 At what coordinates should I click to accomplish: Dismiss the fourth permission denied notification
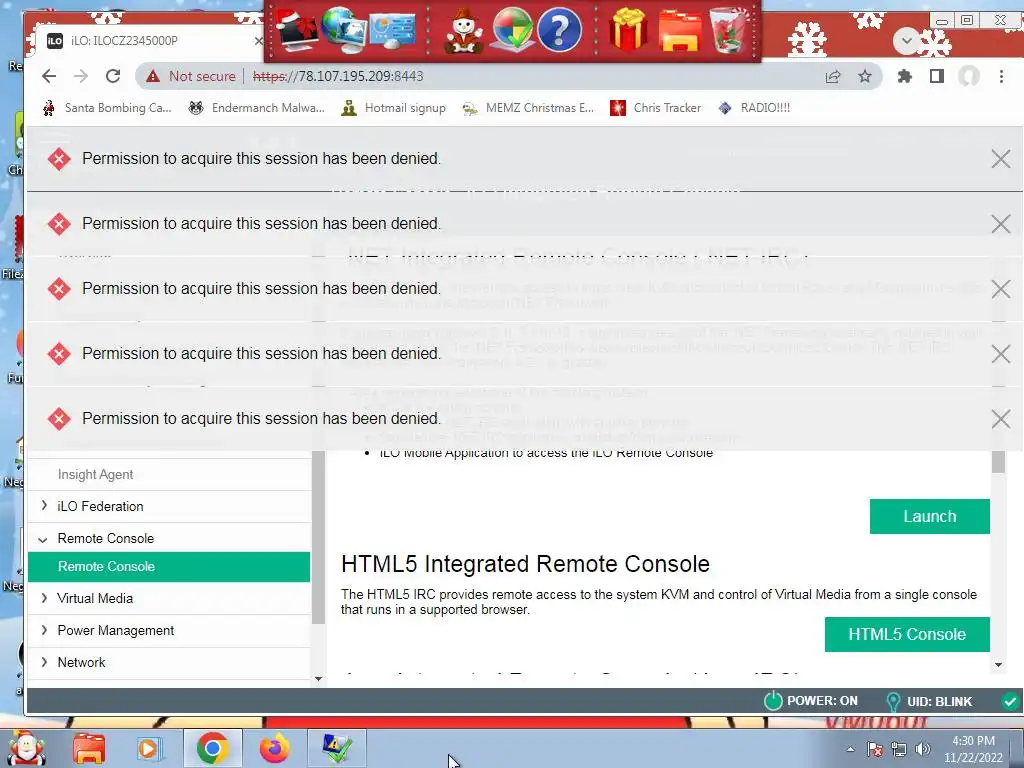click(1000, 354)
